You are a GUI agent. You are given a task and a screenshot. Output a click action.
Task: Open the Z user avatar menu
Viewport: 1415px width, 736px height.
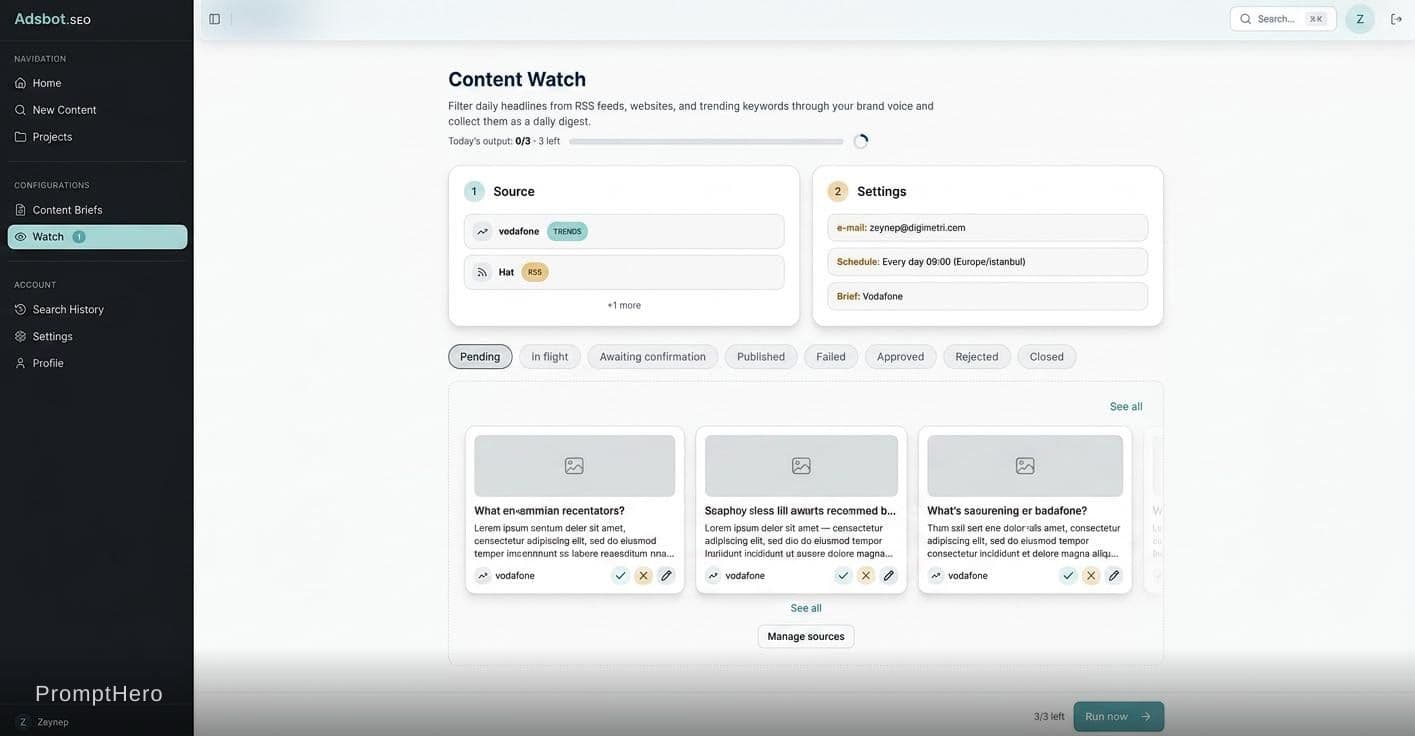click(x=1360, y=19)
